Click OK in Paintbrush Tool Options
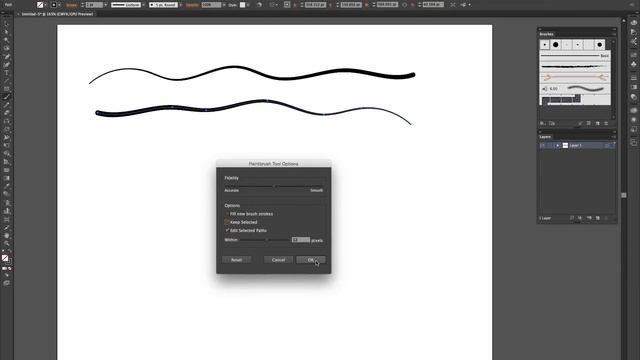Viewport: 640px width, 360px height. pyautogui.click(x=311, y=260)
